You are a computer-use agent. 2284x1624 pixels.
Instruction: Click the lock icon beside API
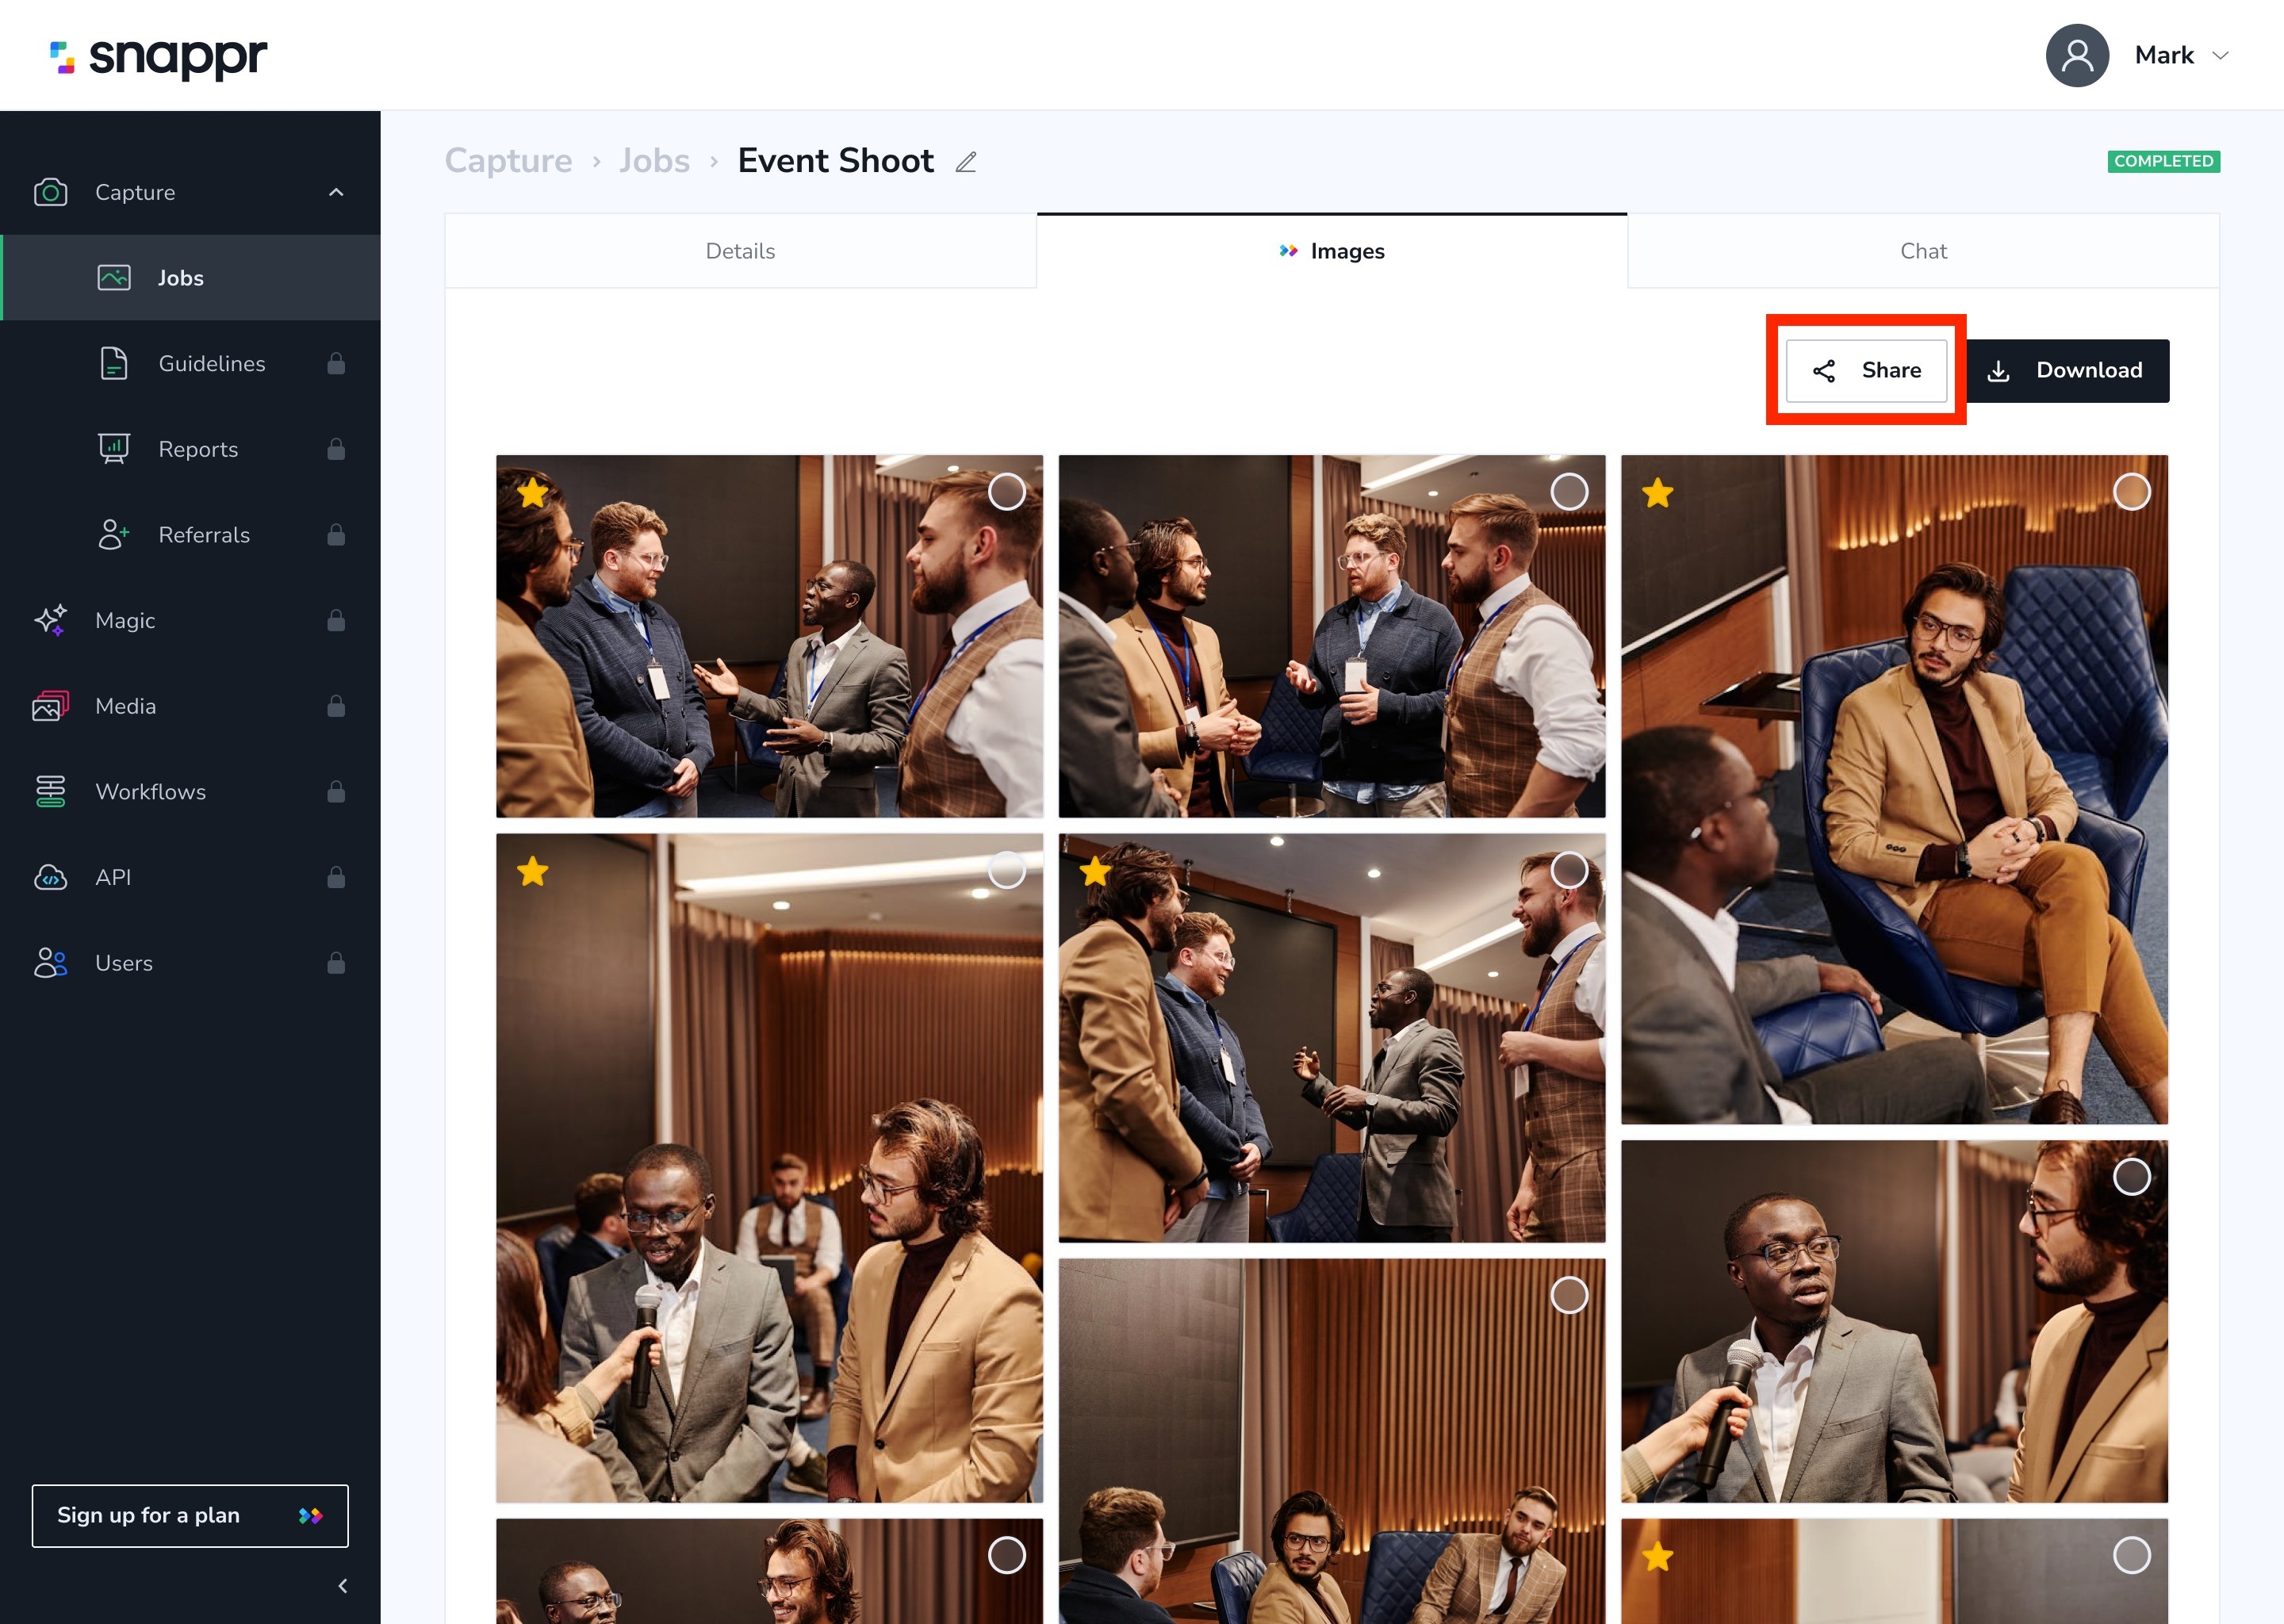[336, 877]
